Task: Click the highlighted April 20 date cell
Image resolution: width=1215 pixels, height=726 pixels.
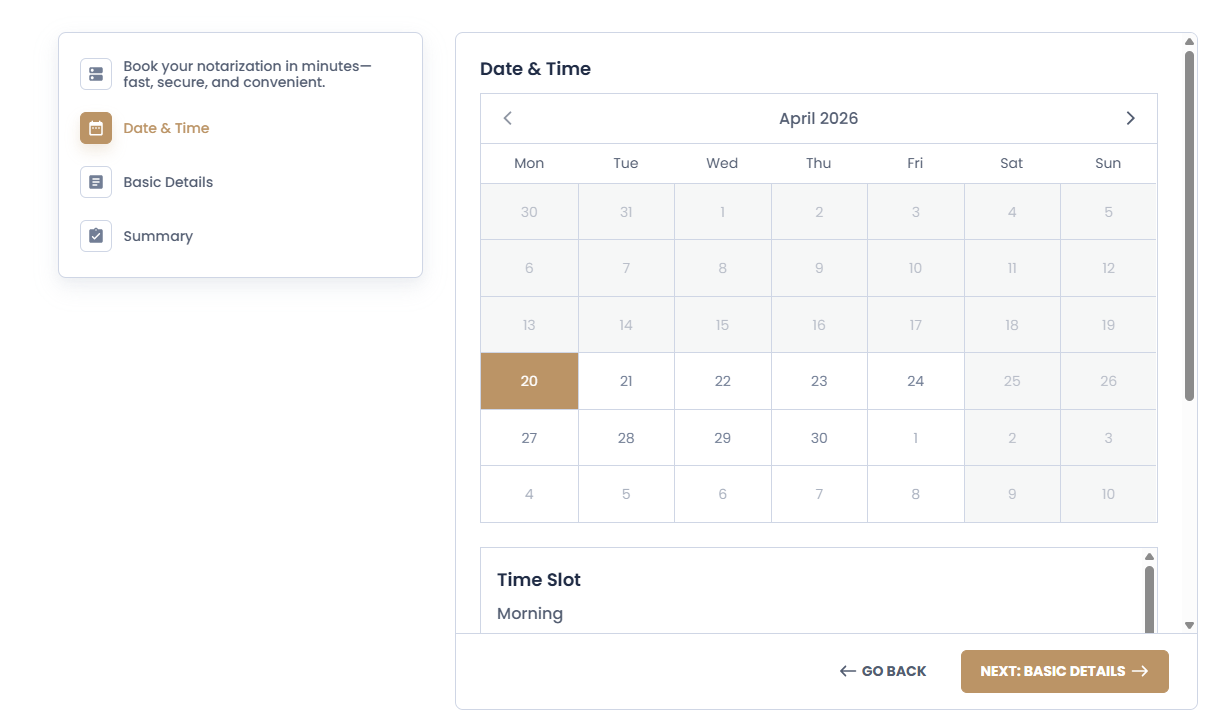Action: (529, 381)
